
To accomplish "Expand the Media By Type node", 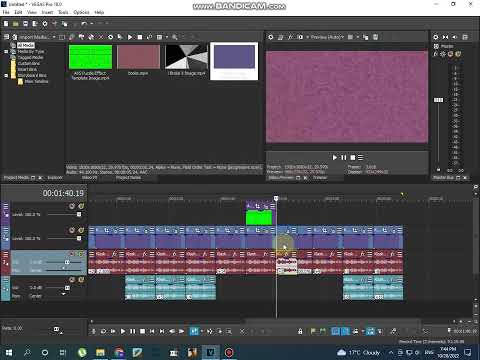I will tap(6, 52).
